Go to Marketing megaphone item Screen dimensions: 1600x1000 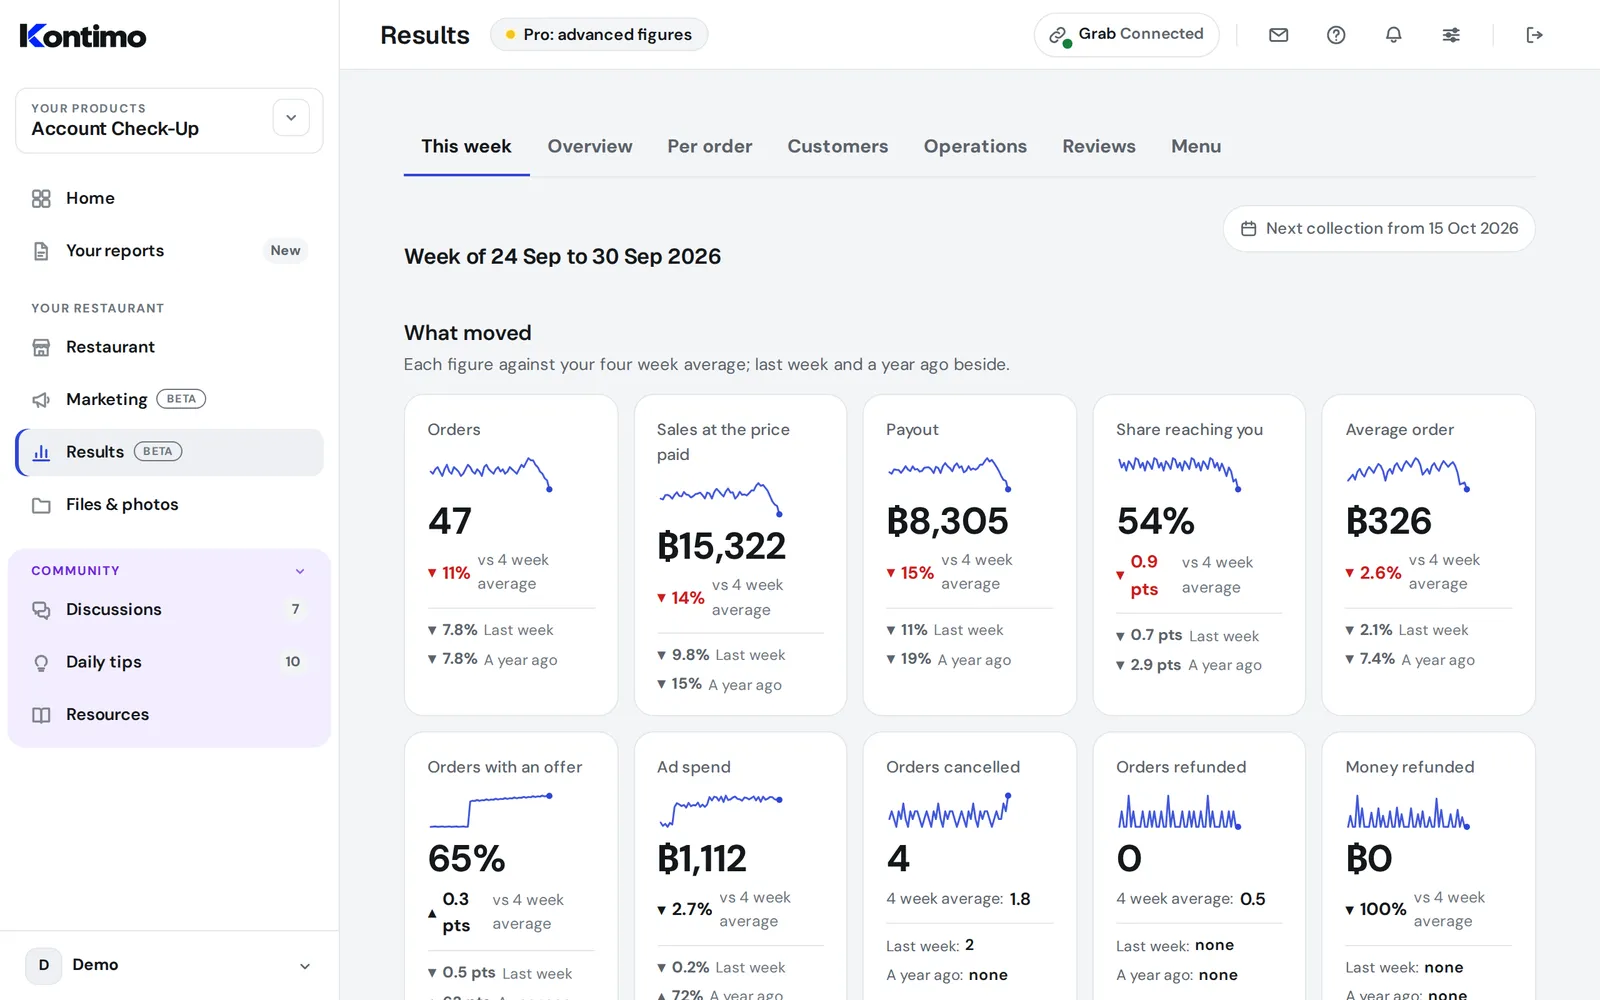click(x=169, y=400)
